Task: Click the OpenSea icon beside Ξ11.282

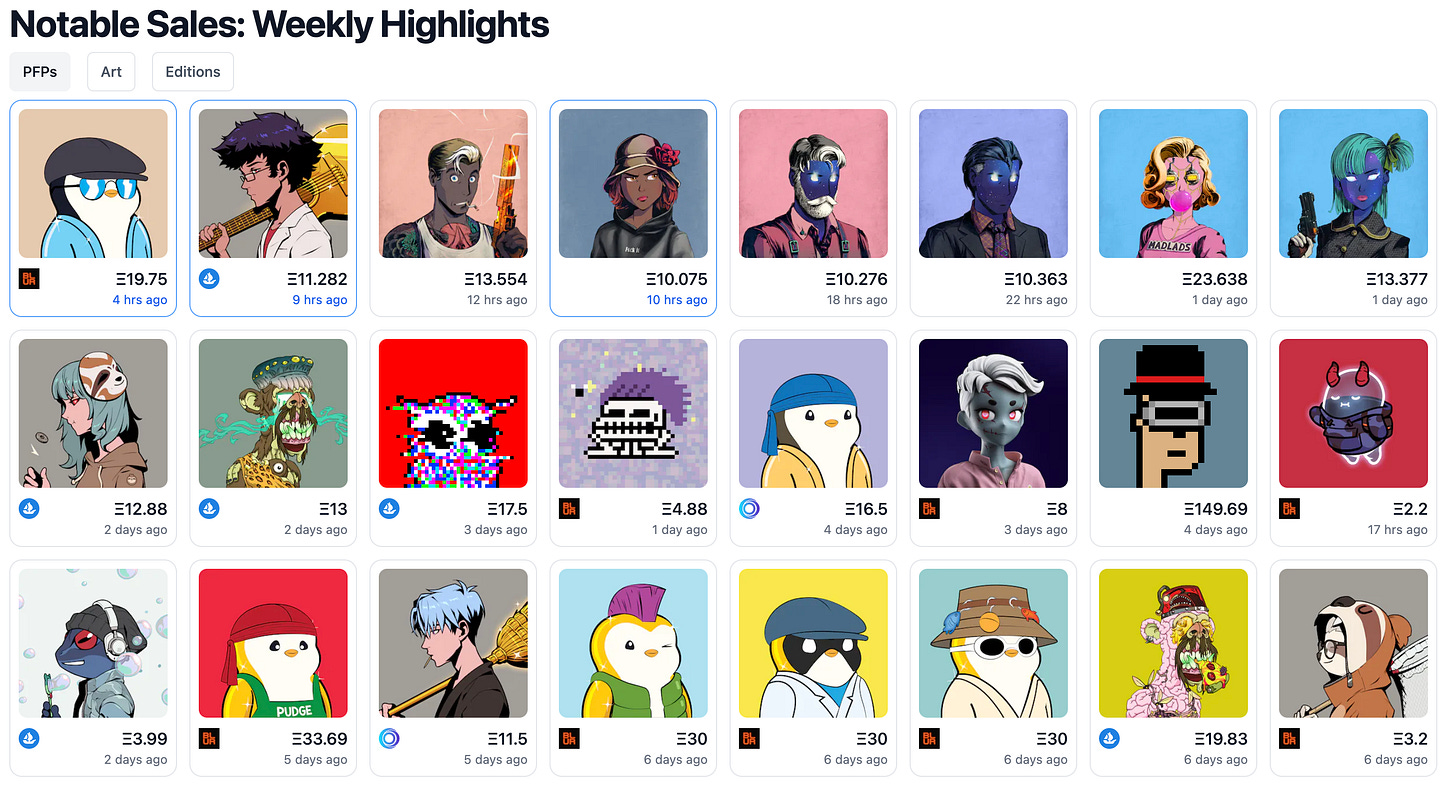Action: 209,279
